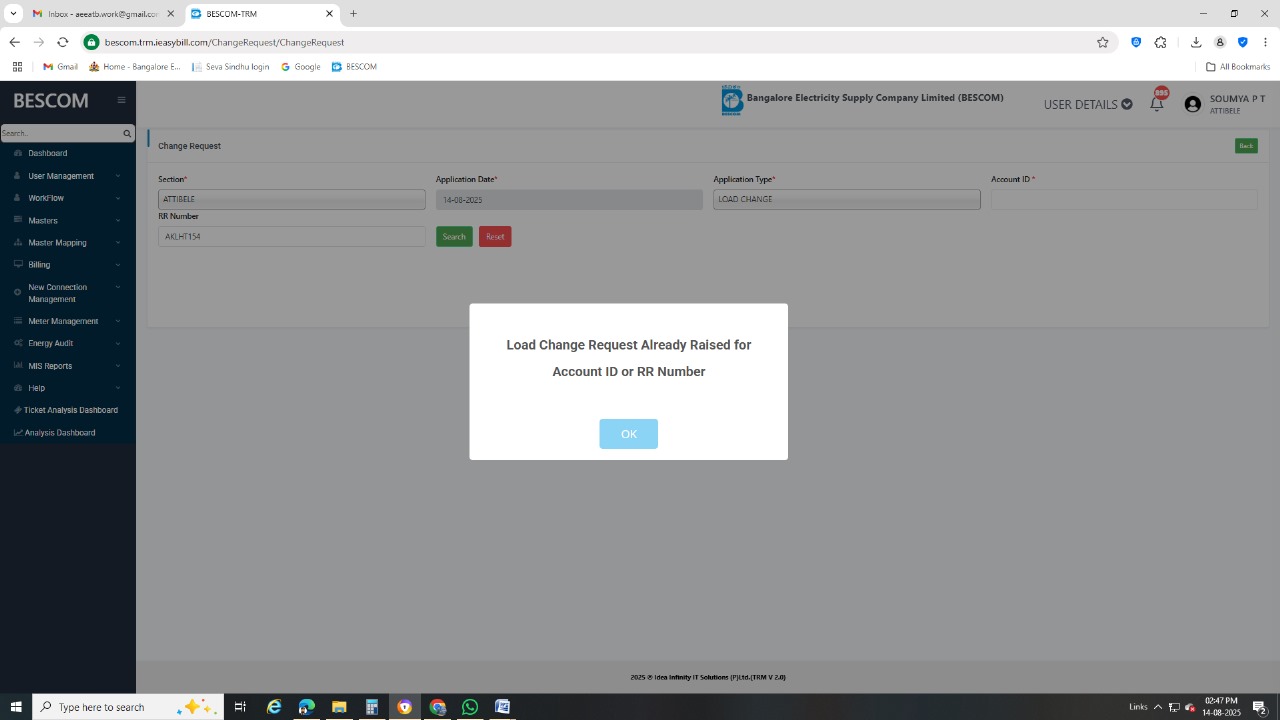Reload the page with refresh icon
Screen dimensions: 1280x720
point(63,42)
